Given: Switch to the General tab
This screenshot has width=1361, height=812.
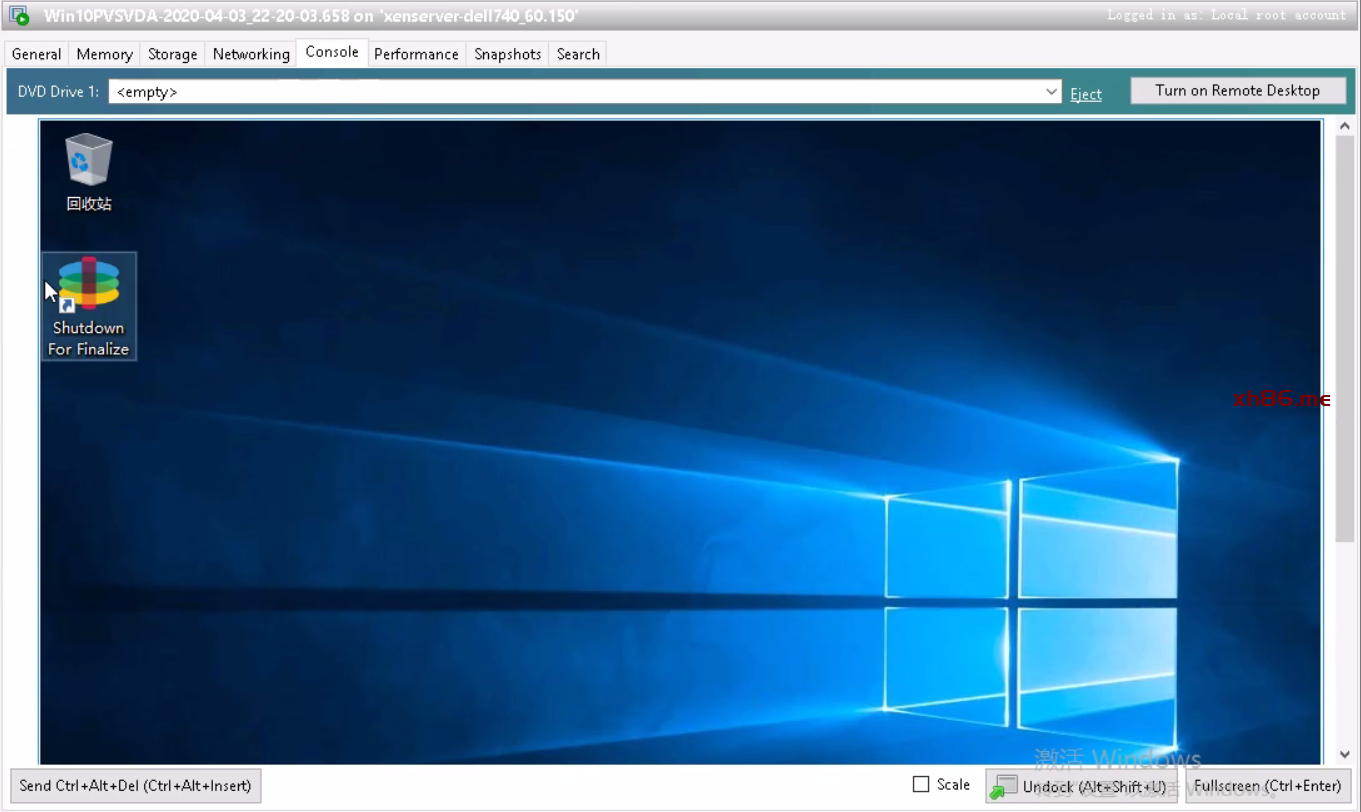Looking at the screenshot, I should pyautogui.click(x=37, y=54).
